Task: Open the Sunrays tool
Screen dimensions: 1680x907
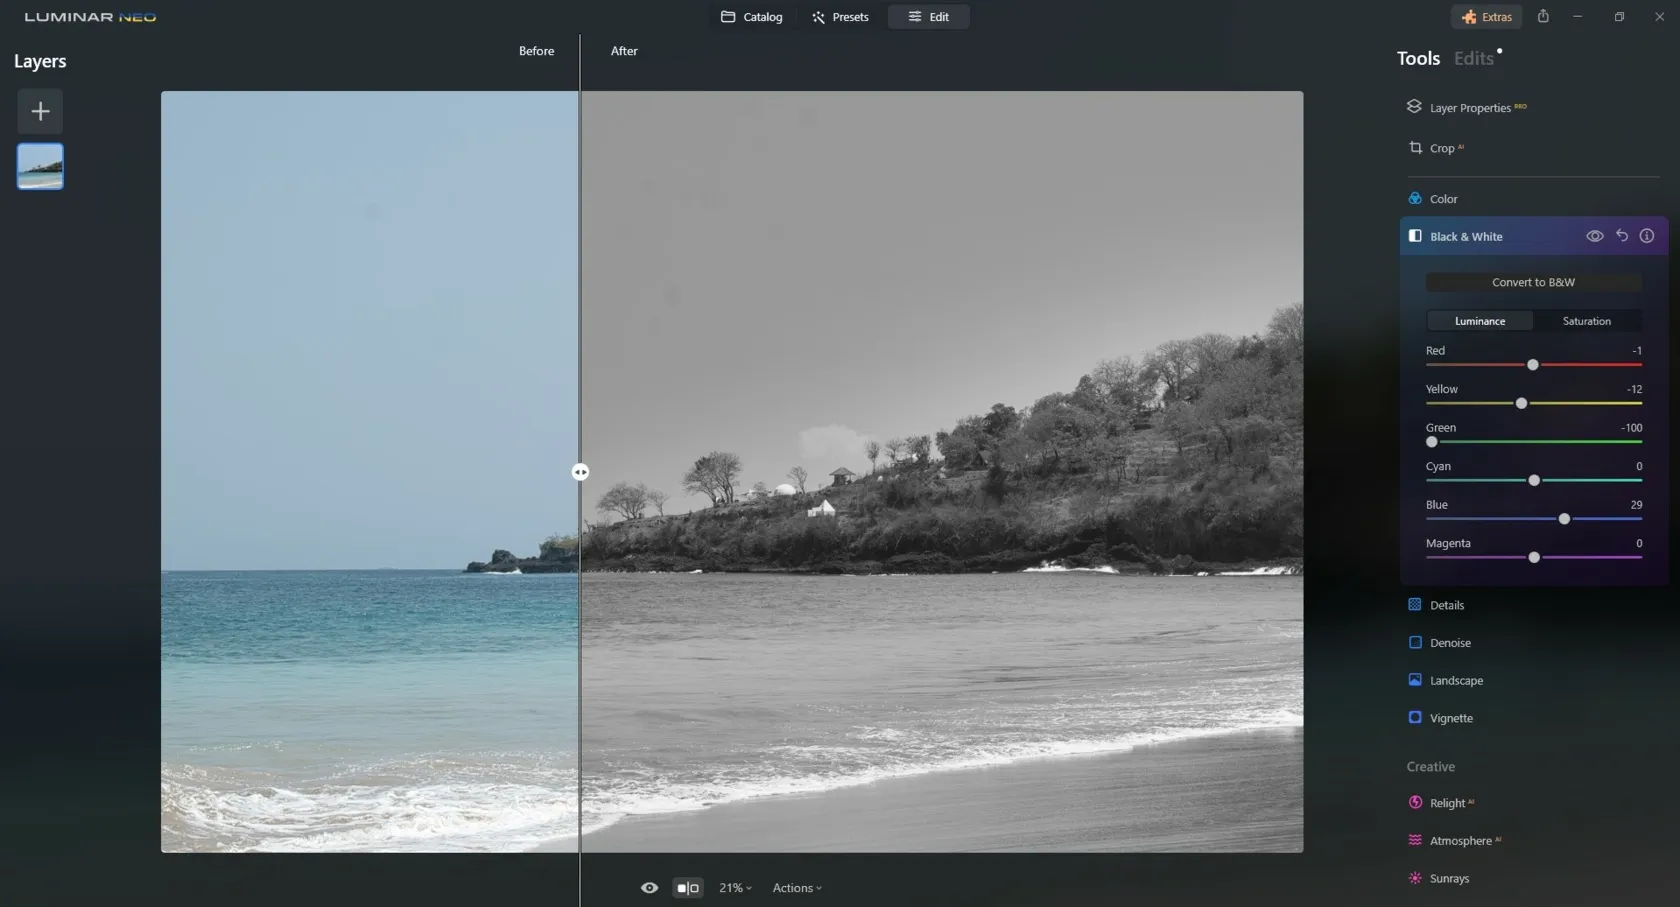Action: point(1448,879)
